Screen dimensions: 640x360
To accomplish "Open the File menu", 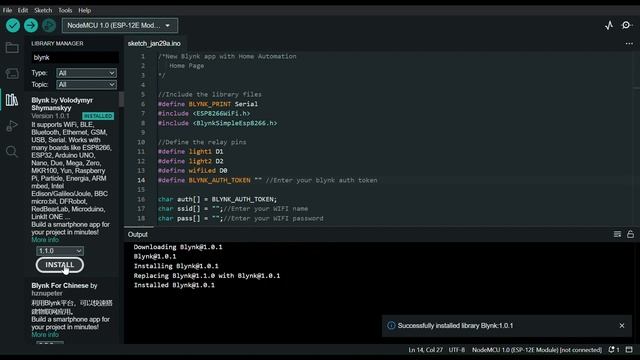I will (7, 10).
